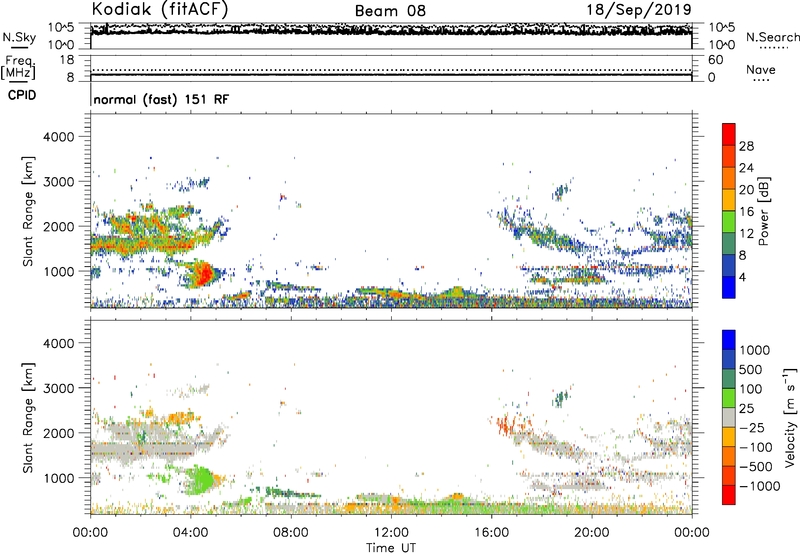Image resolution: width=800 pixels, height=554 pixels.
Task: Click the blue bottom of power colorbar
Action: click(729, 287)
